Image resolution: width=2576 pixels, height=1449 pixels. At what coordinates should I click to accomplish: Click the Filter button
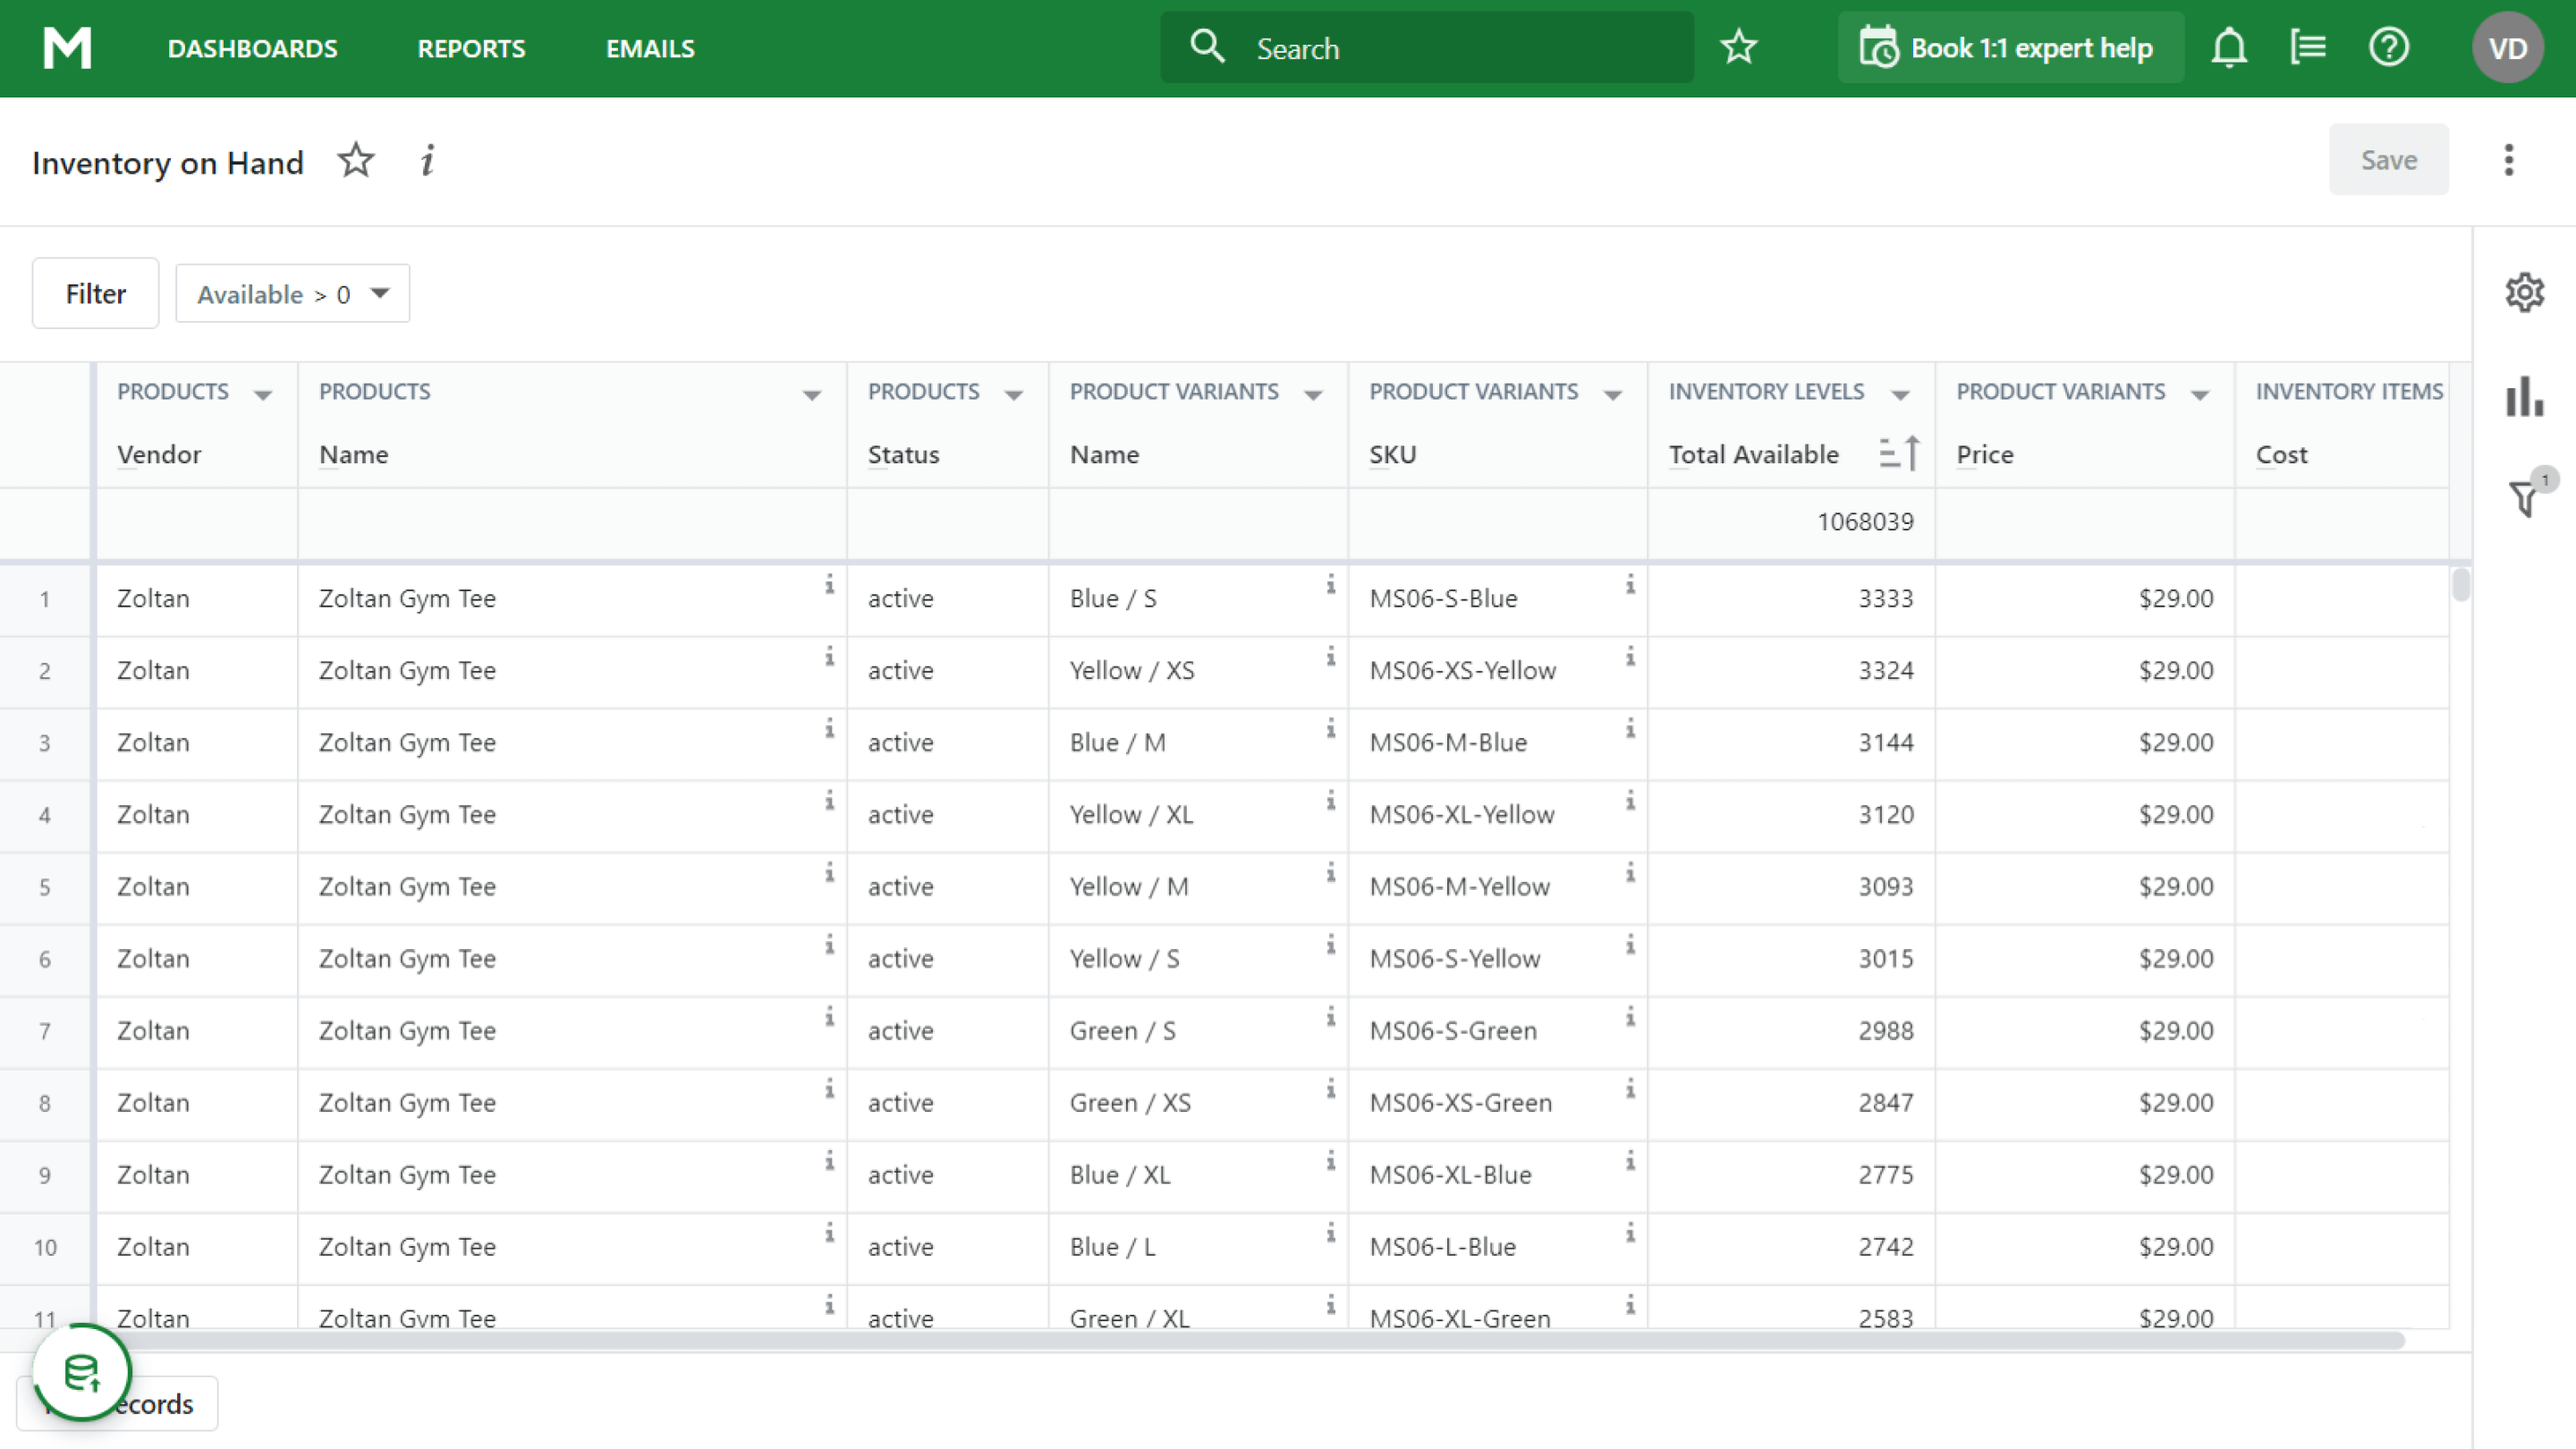(x=95, y=293)
